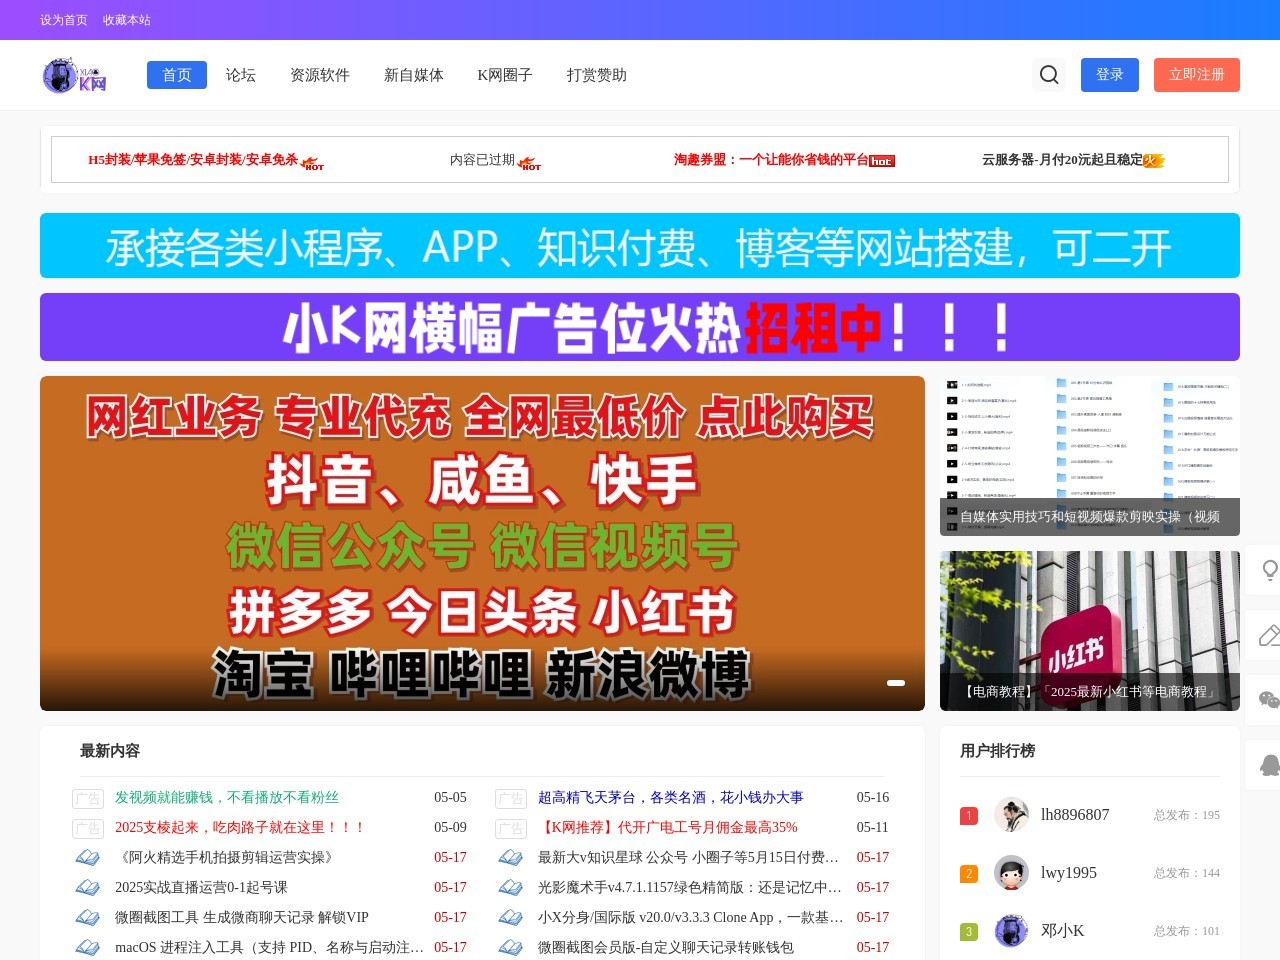Click 邓小K user avatar
1280x960 pixels.
[1011, 931]
